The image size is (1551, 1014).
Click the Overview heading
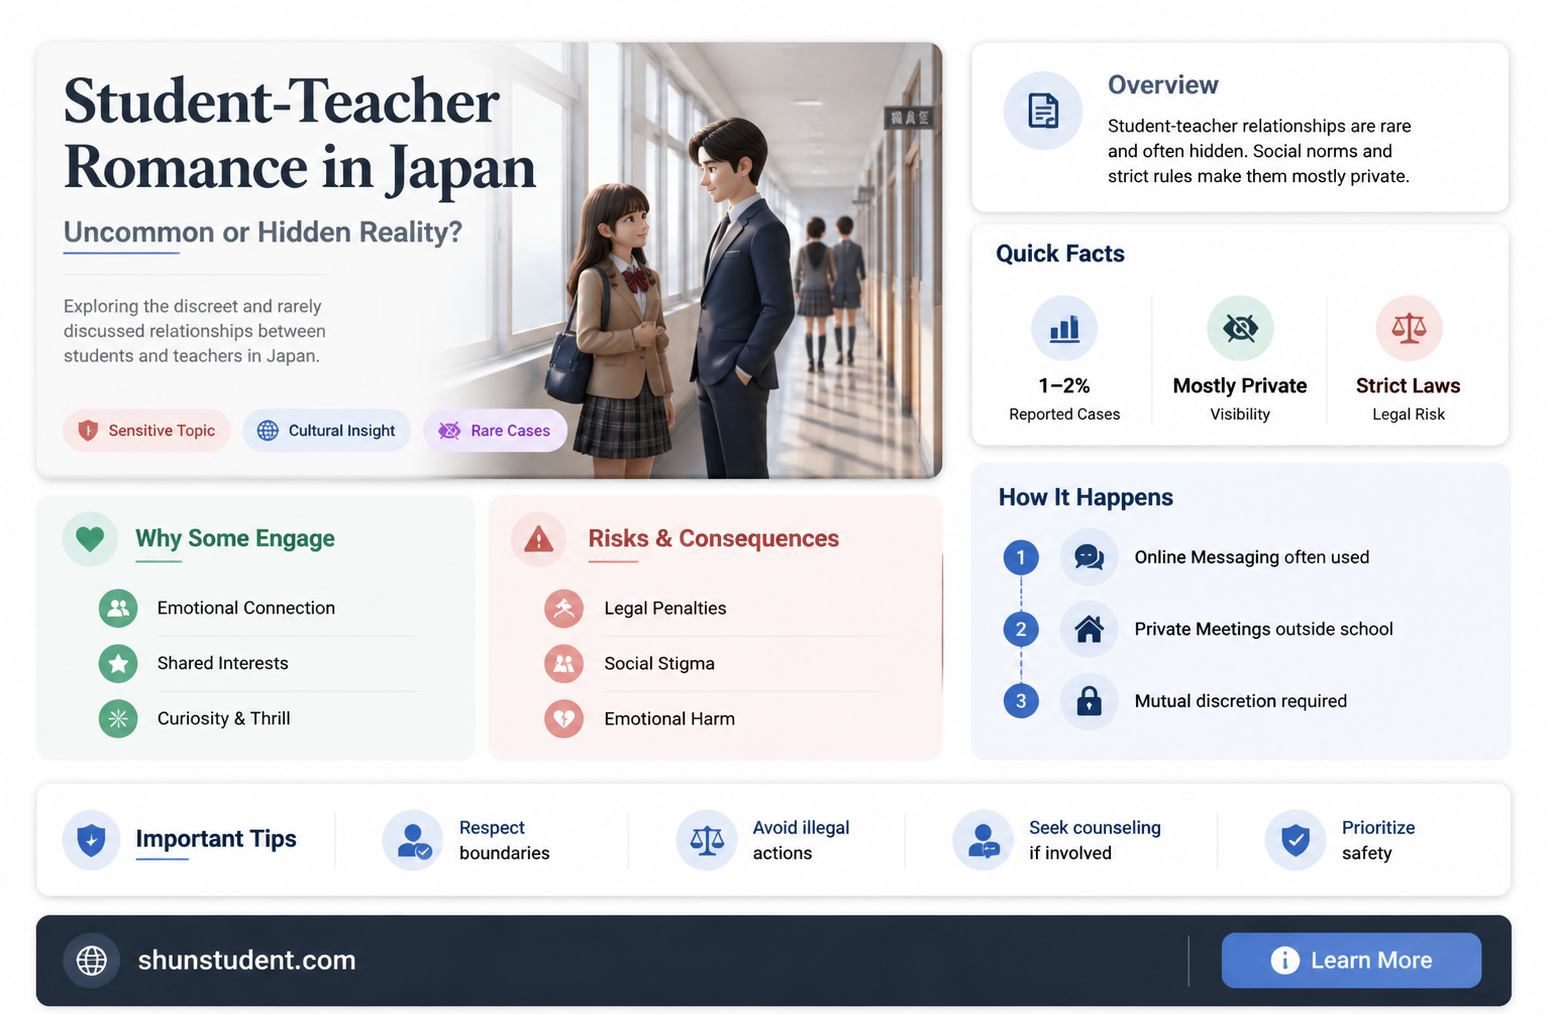click(x=1163, y=85)
